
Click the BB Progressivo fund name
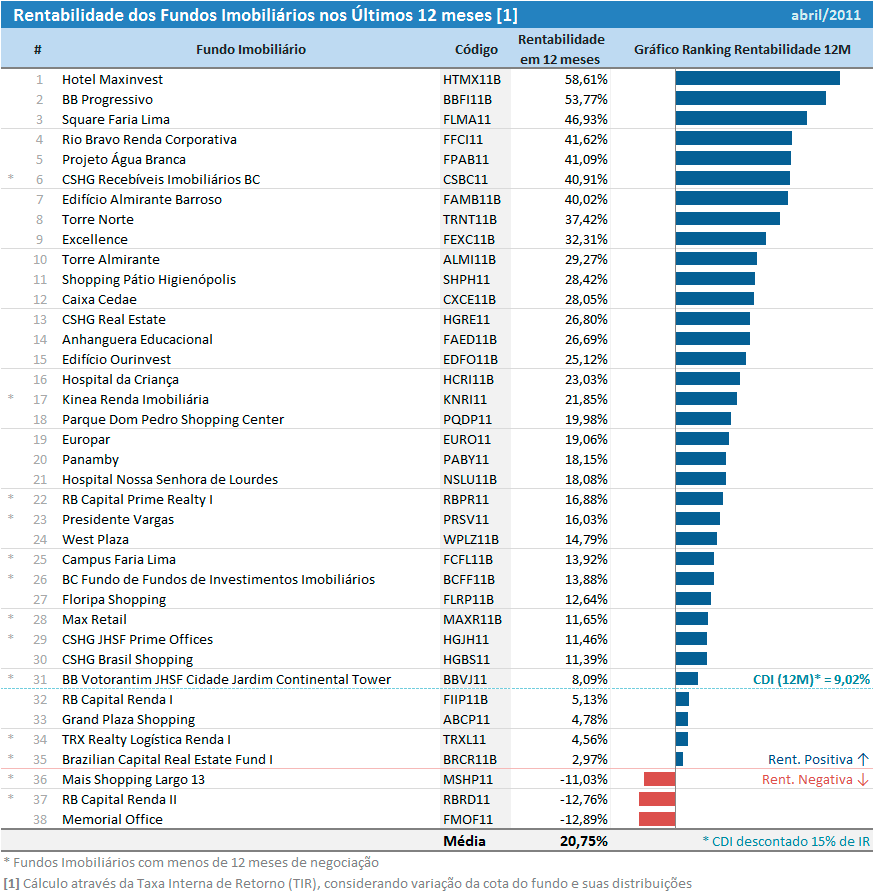pos(107,99)
